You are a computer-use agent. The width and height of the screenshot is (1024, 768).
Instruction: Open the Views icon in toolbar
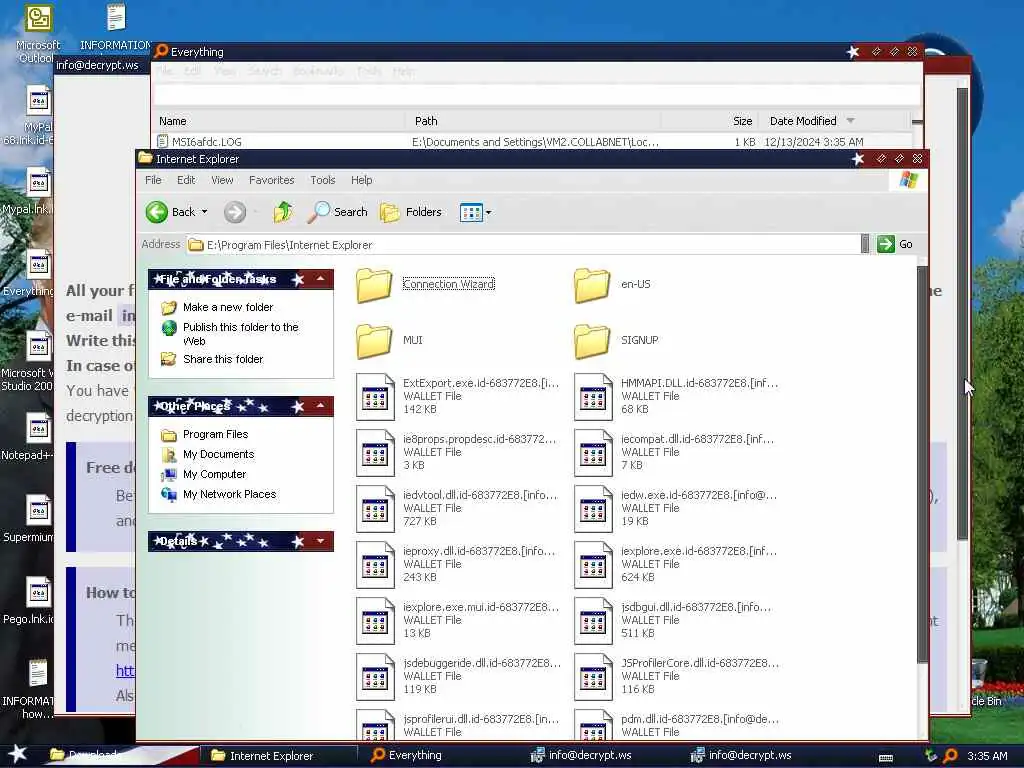click(x=471, y=212)
